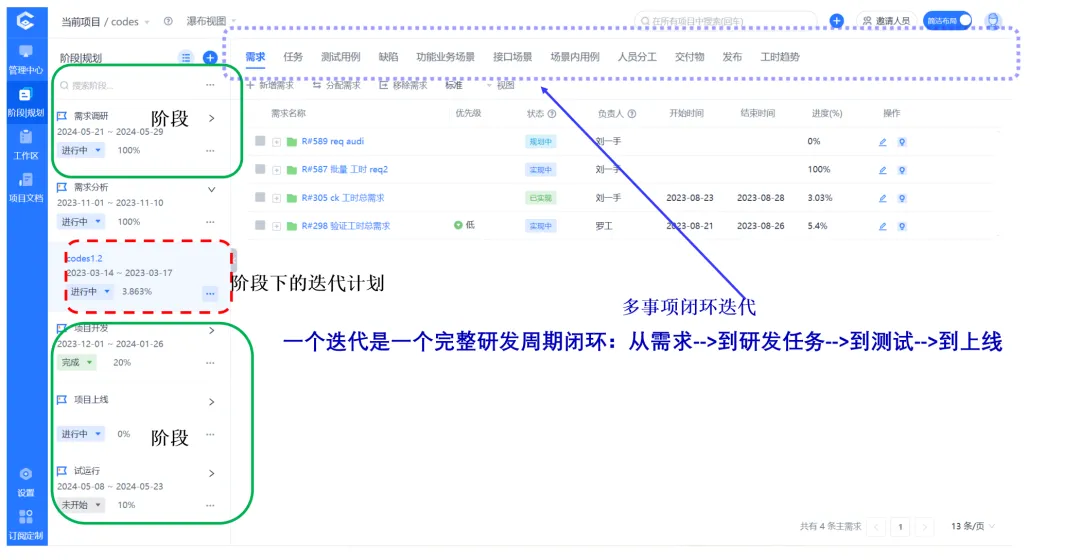
Task: Open 订阅定制 in the left sidebar
Action: pos(25,525)
